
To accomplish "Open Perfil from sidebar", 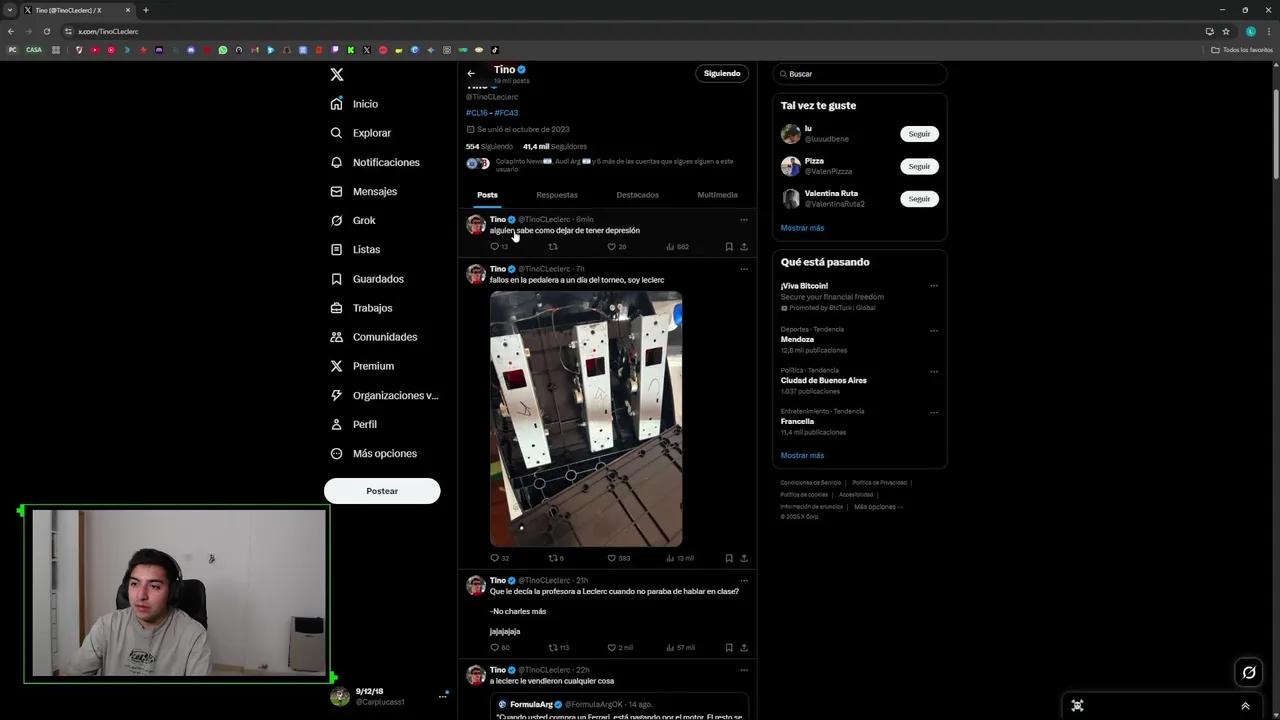I will tap(353, 424).
